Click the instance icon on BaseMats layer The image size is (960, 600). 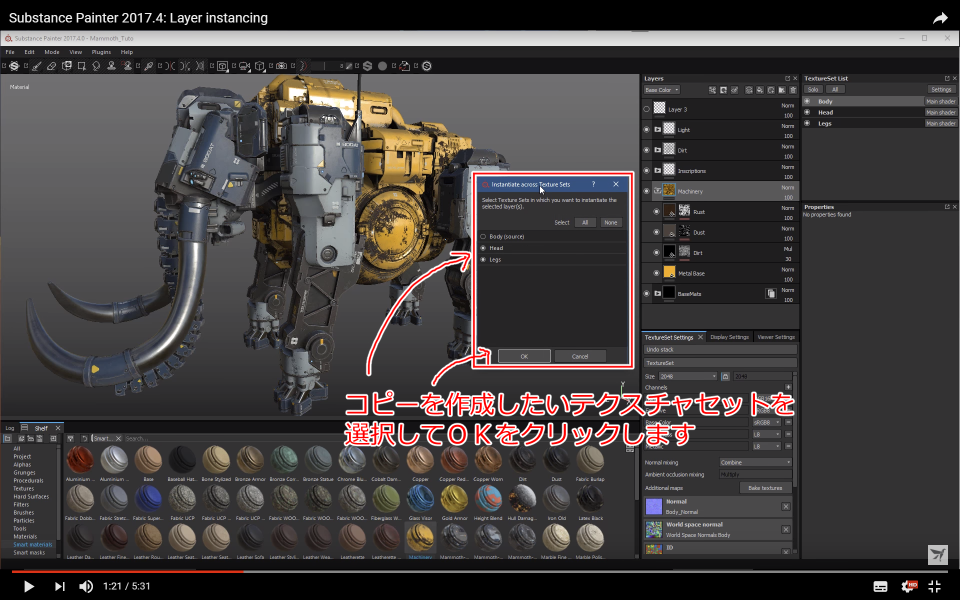click(x=771, y=294)
